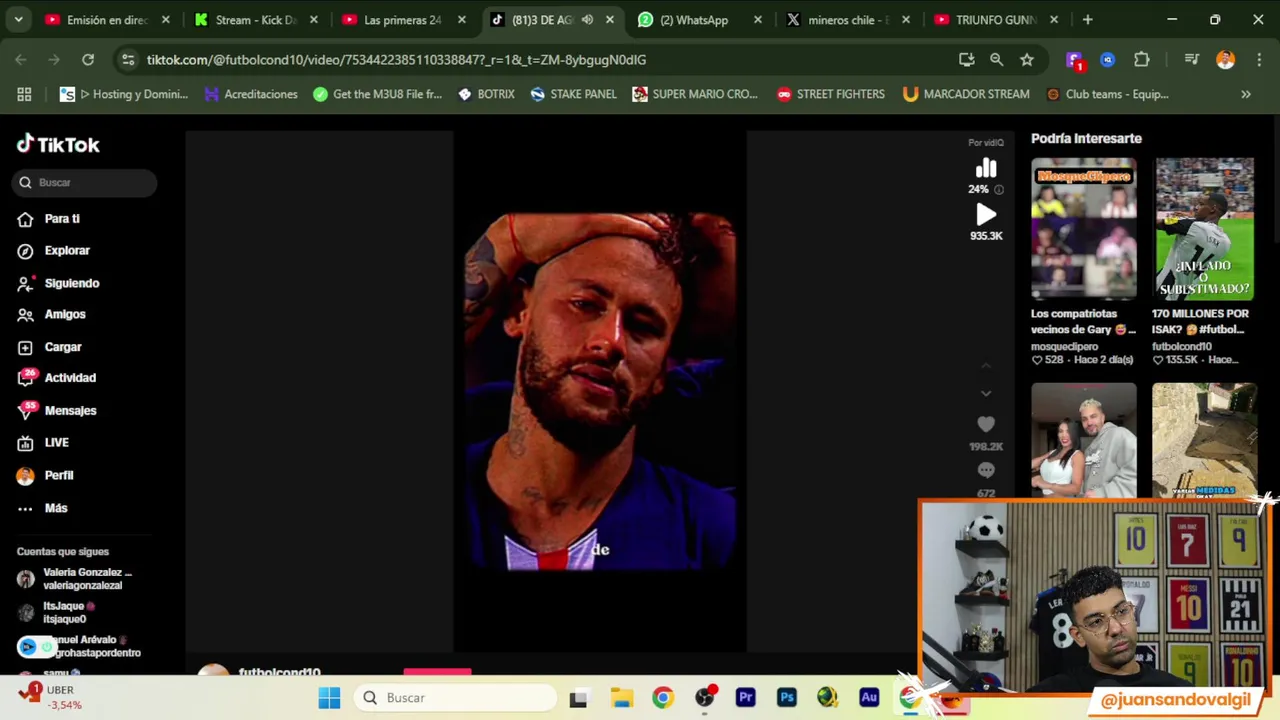View site information icon in address bar
The height and width of the screenshot is (720, 1280).
pos(128,60)
